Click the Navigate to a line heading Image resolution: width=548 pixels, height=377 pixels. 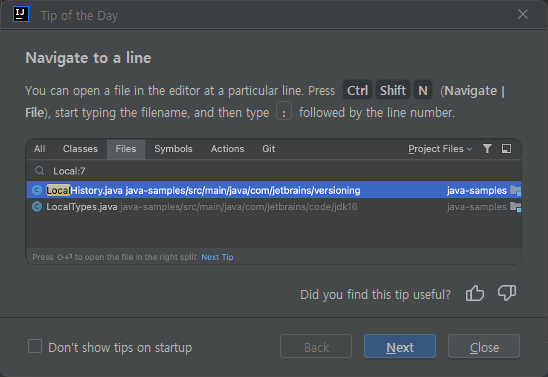(x=88, y=58)
